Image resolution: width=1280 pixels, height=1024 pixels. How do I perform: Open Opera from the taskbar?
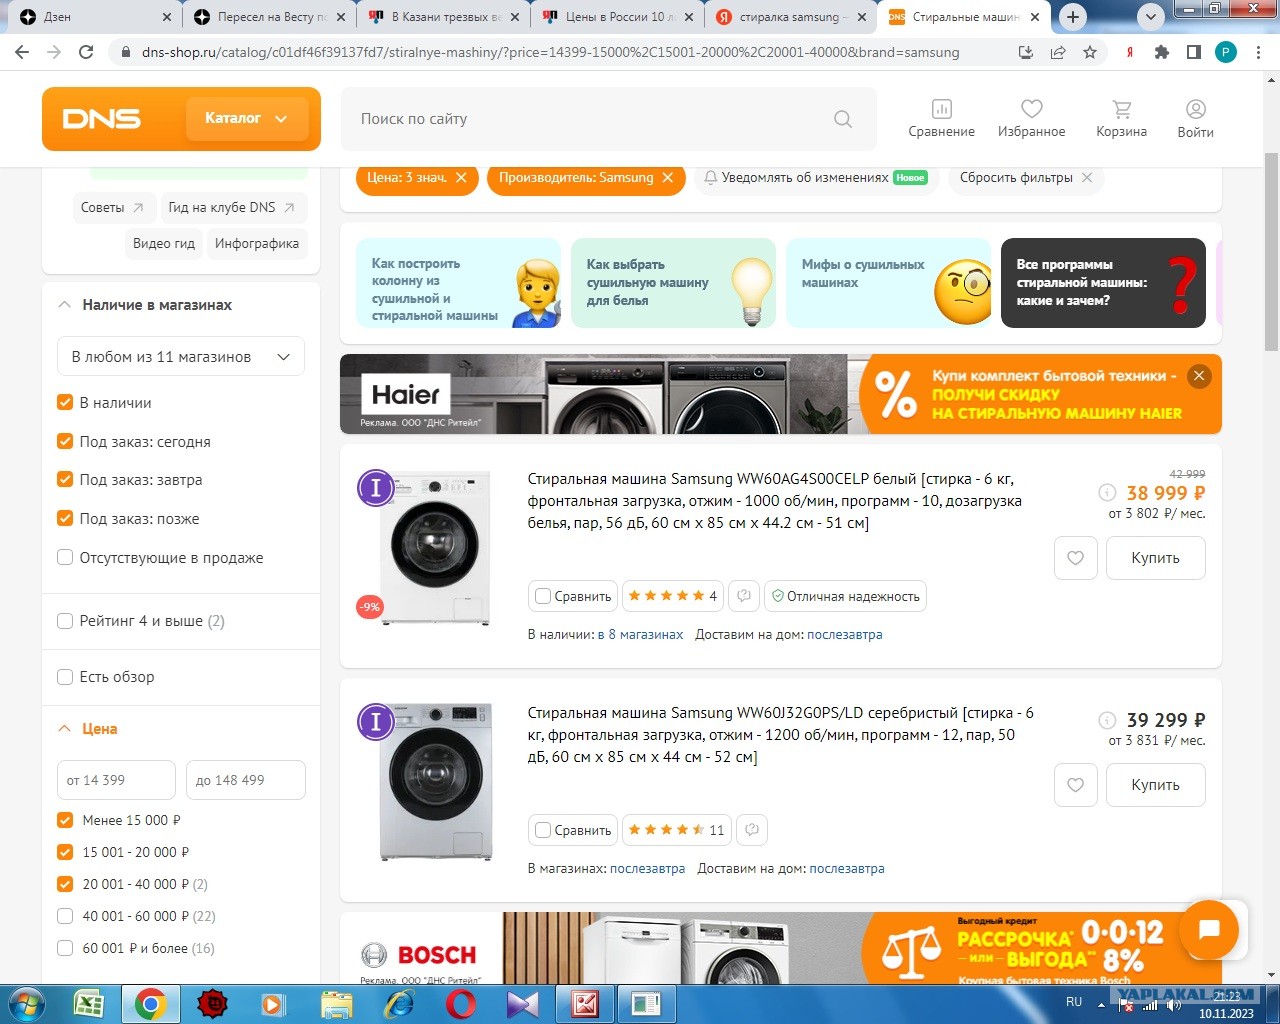click(461, 1004)
